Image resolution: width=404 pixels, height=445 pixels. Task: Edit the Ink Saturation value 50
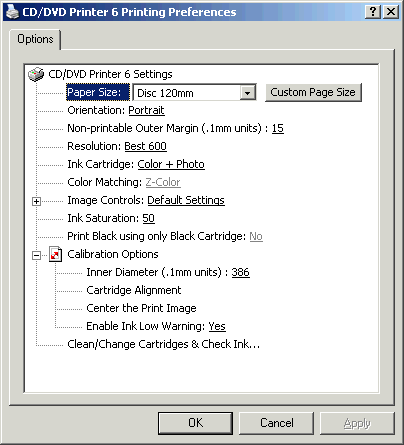tap(149, 218)
